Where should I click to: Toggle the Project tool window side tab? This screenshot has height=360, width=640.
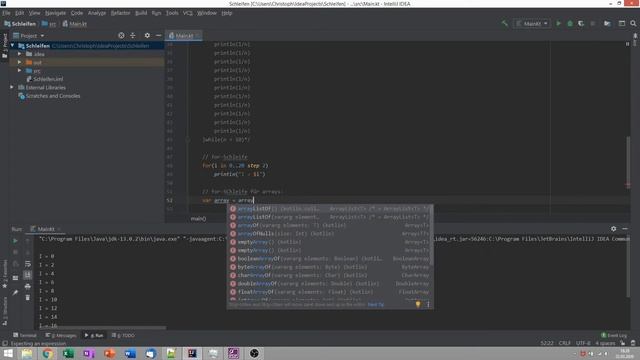click(x=4, y=44)
